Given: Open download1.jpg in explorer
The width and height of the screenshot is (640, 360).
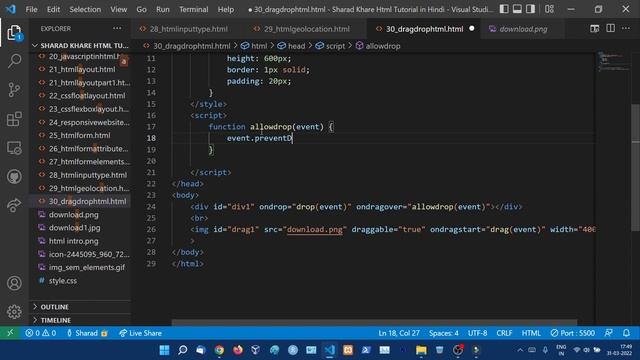Looking at the screenshot, I should point(74,227).
